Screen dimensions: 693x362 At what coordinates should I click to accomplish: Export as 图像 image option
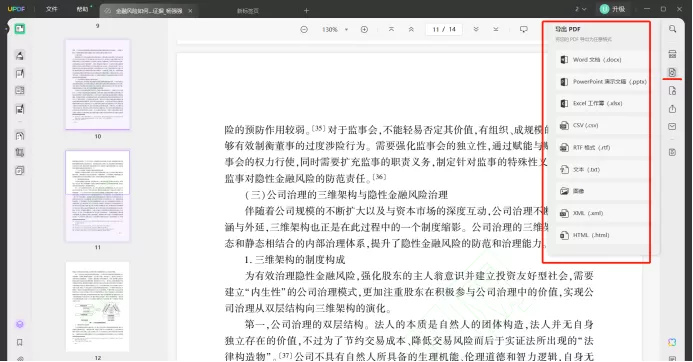click(601, 191)
